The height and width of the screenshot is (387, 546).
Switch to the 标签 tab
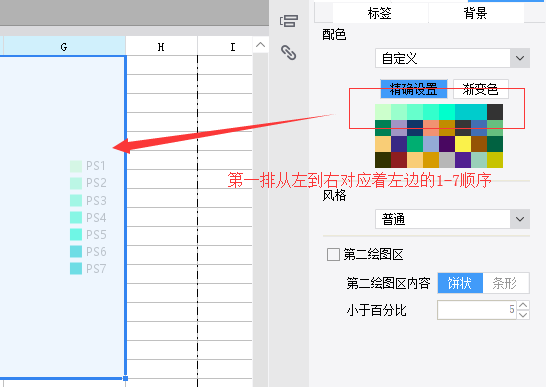click(380, 13)
